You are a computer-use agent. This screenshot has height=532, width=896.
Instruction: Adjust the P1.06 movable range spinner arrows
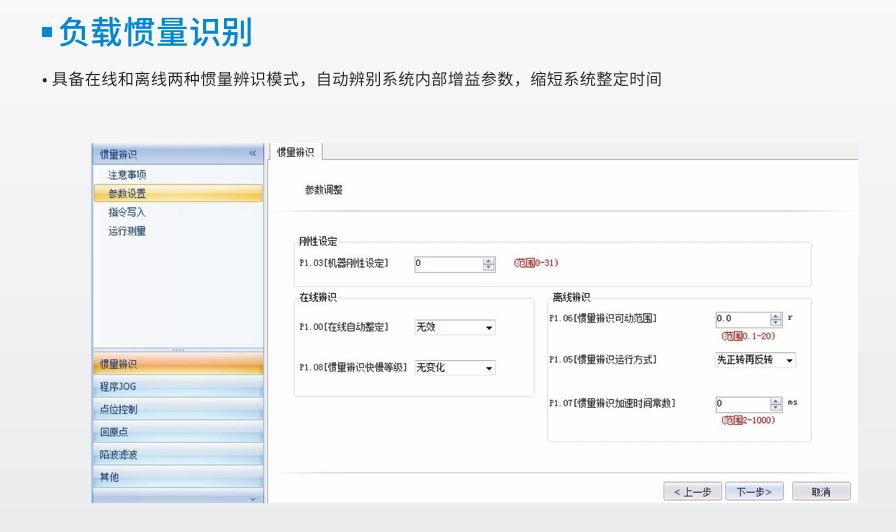(776, 319)
